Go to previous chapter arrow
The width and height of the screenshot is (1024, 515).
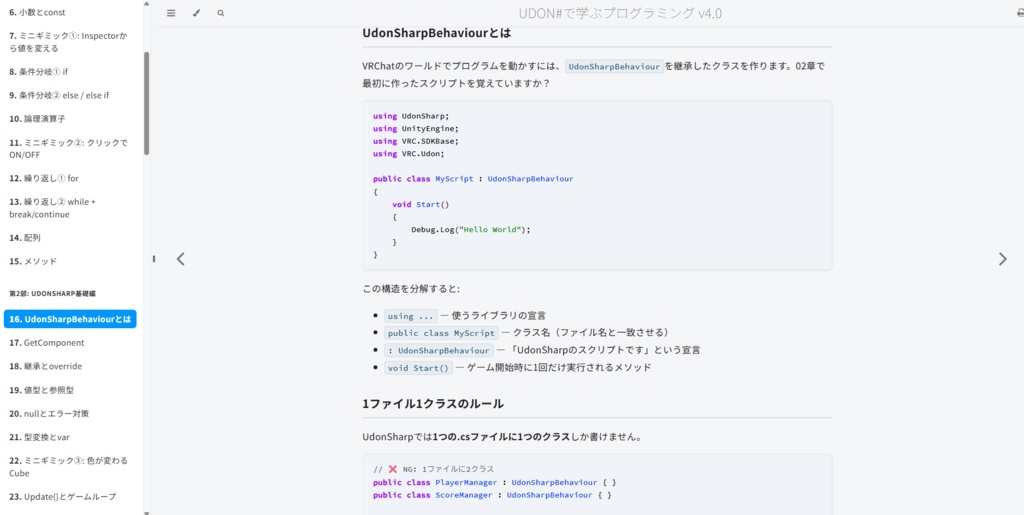click(x=181, y=259)
